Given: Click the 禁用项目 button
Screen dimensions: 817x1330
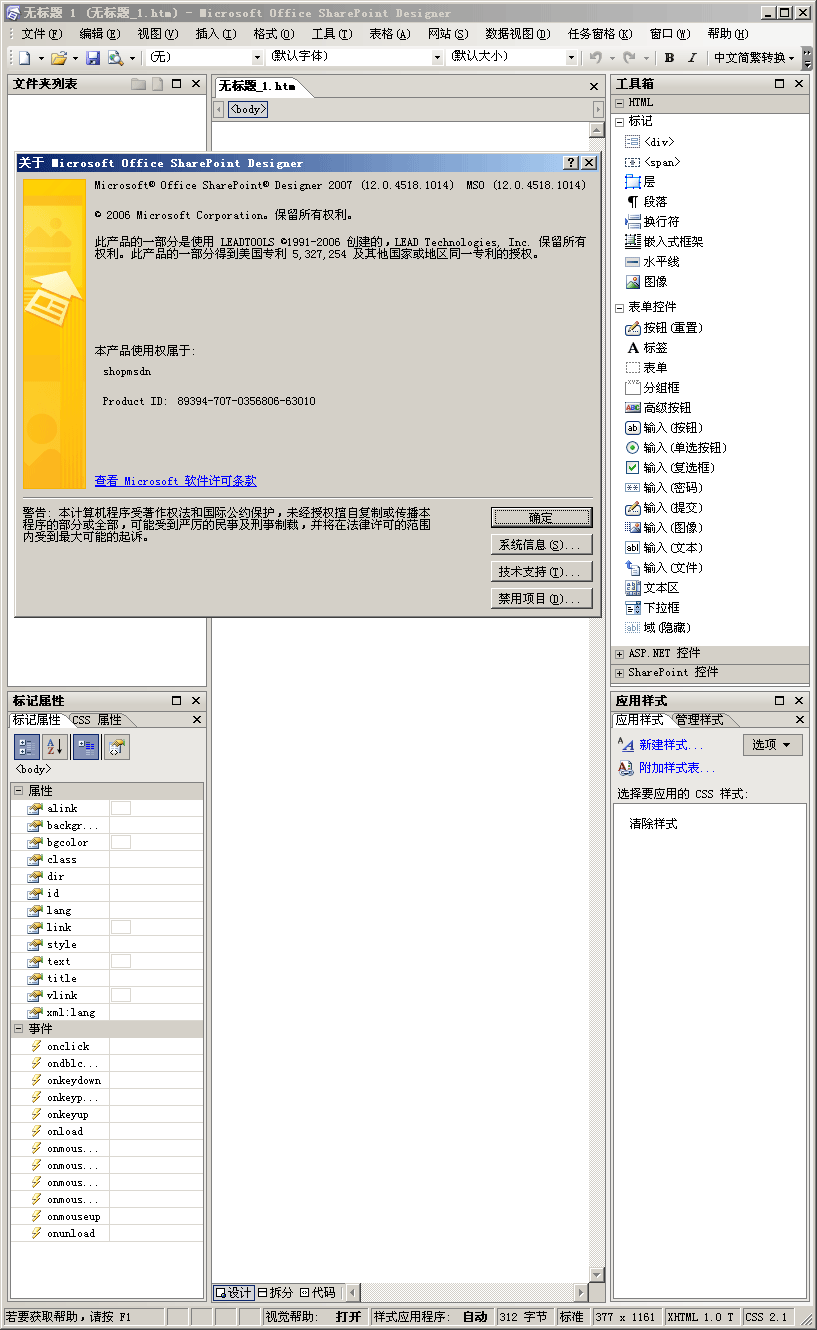Looking at the screenshot, I should [x=541, y=599].
